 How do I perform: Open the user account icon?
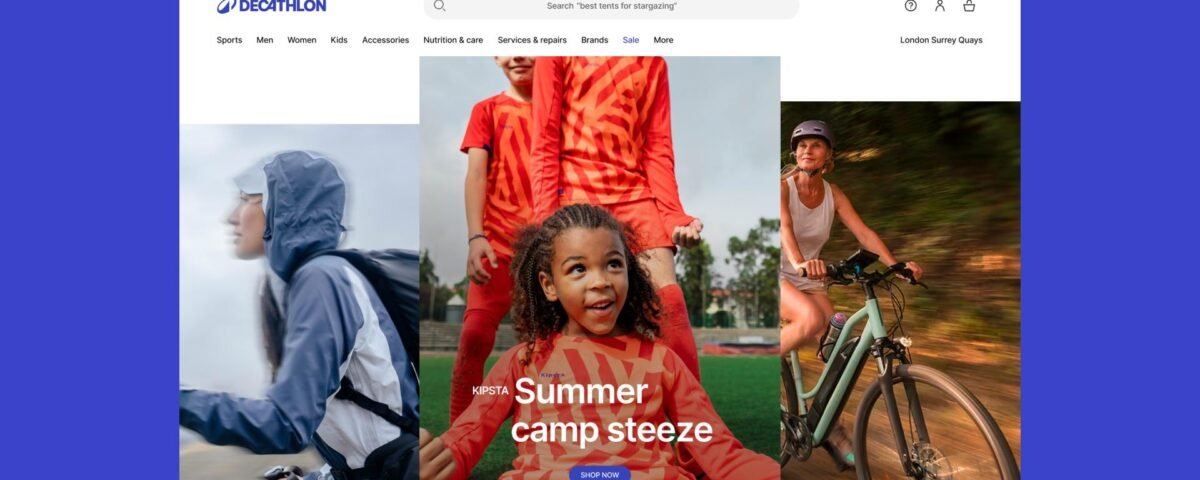(940, 5)
